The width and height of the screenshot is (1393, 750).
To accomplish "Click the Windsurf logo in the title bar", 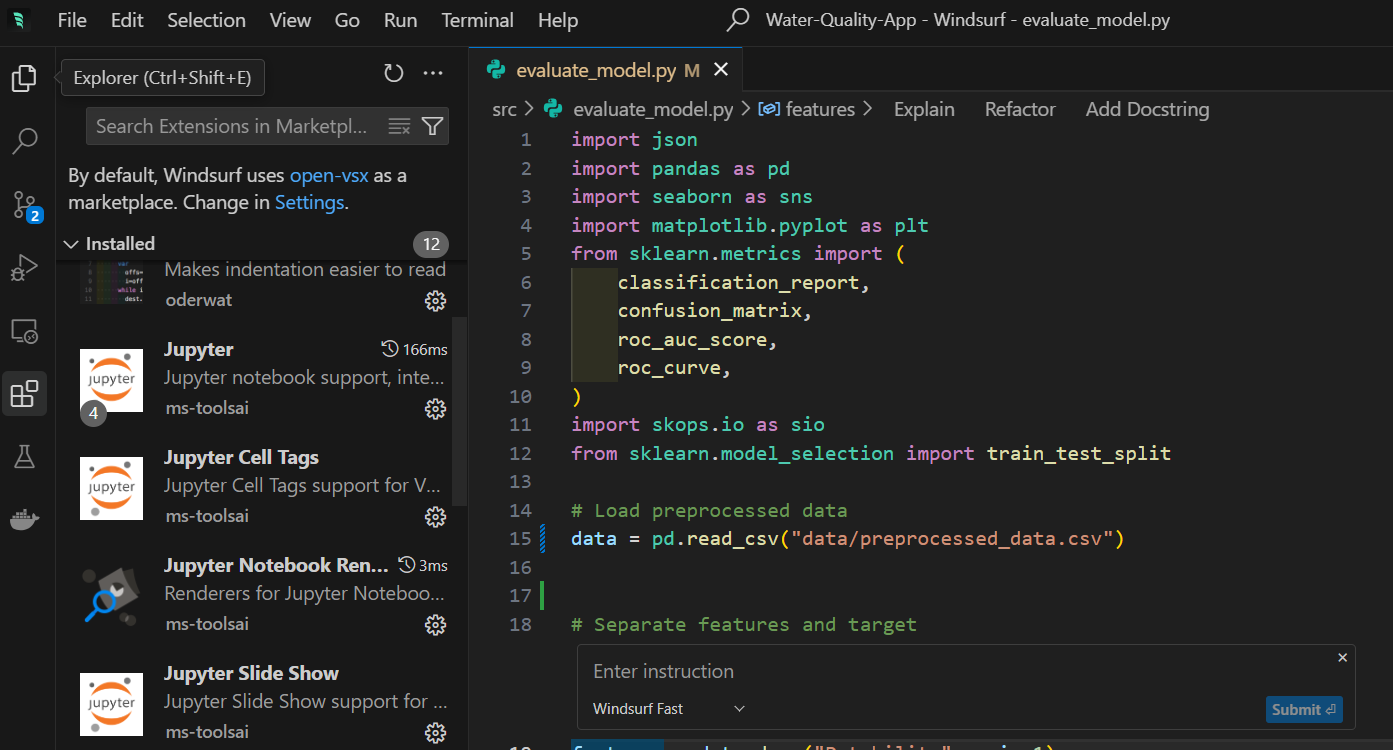I will (x=20, y=20).
